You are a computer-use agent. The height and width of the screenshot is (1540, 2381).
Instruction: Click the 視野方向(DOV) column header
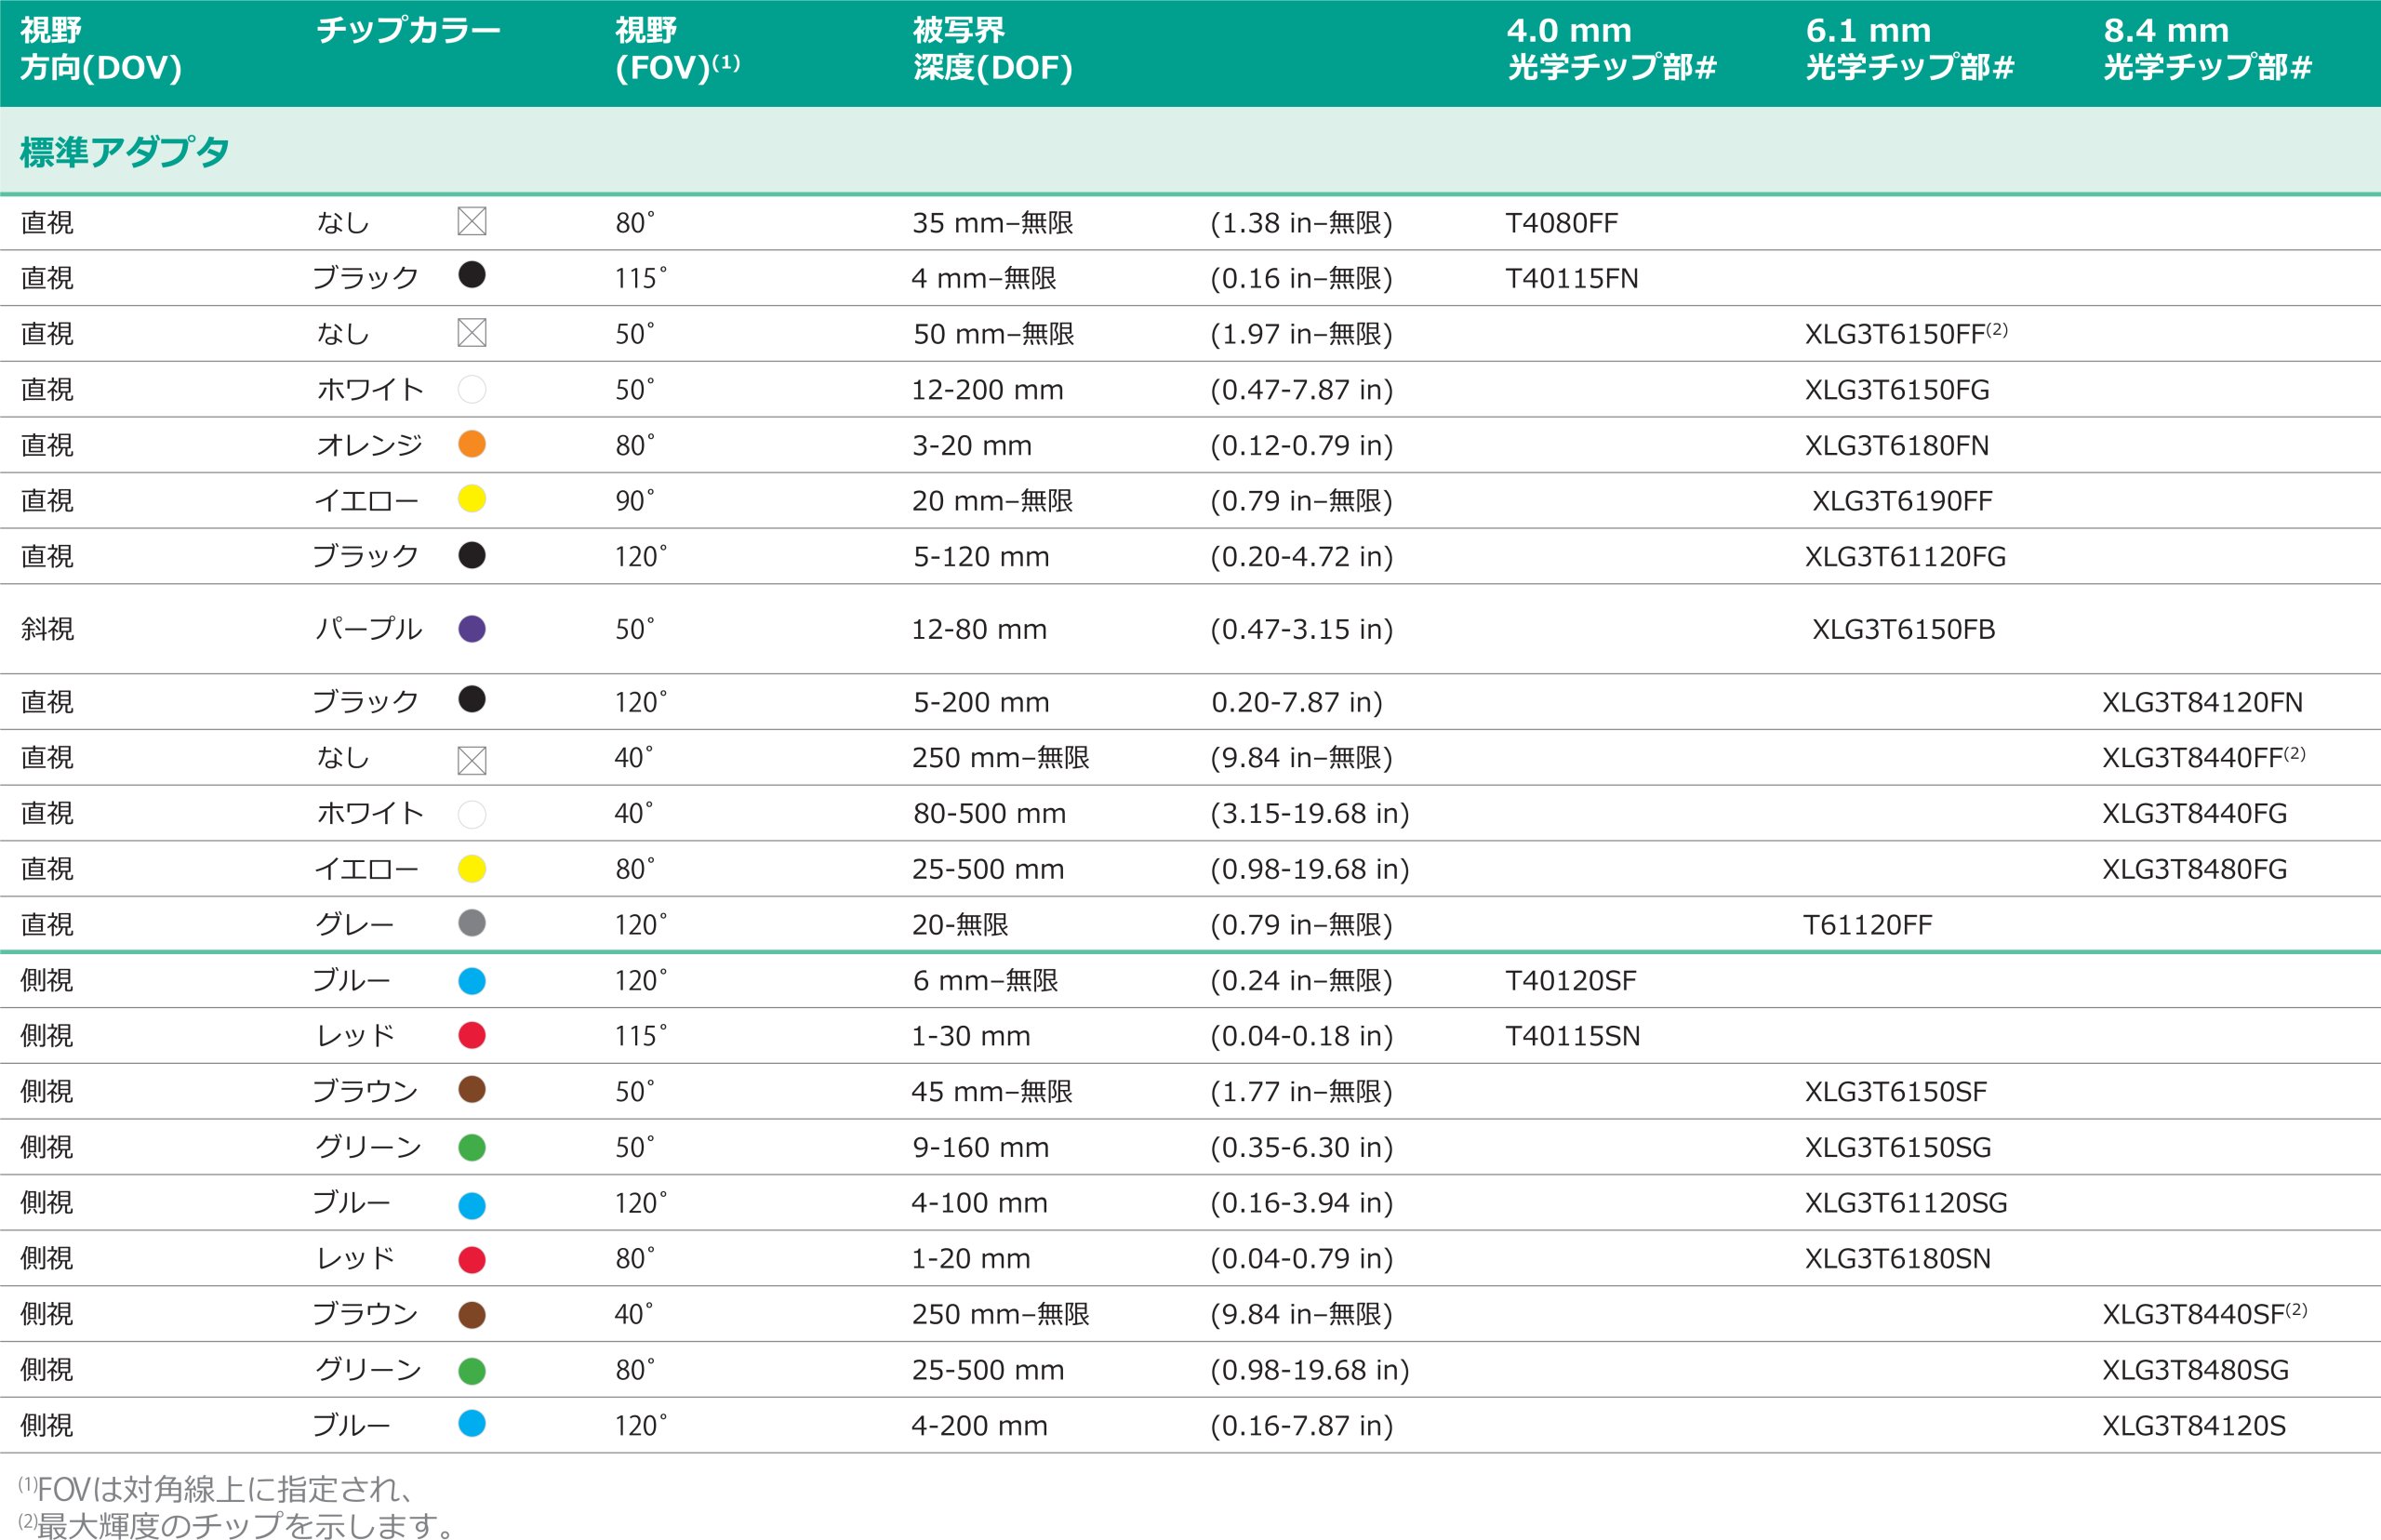pos(101,49)
